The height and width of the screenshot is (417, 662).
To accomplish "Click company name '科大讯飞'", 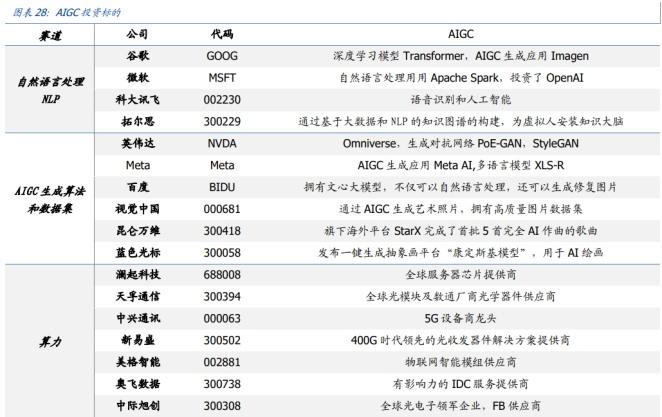I will tap(138, 100).
